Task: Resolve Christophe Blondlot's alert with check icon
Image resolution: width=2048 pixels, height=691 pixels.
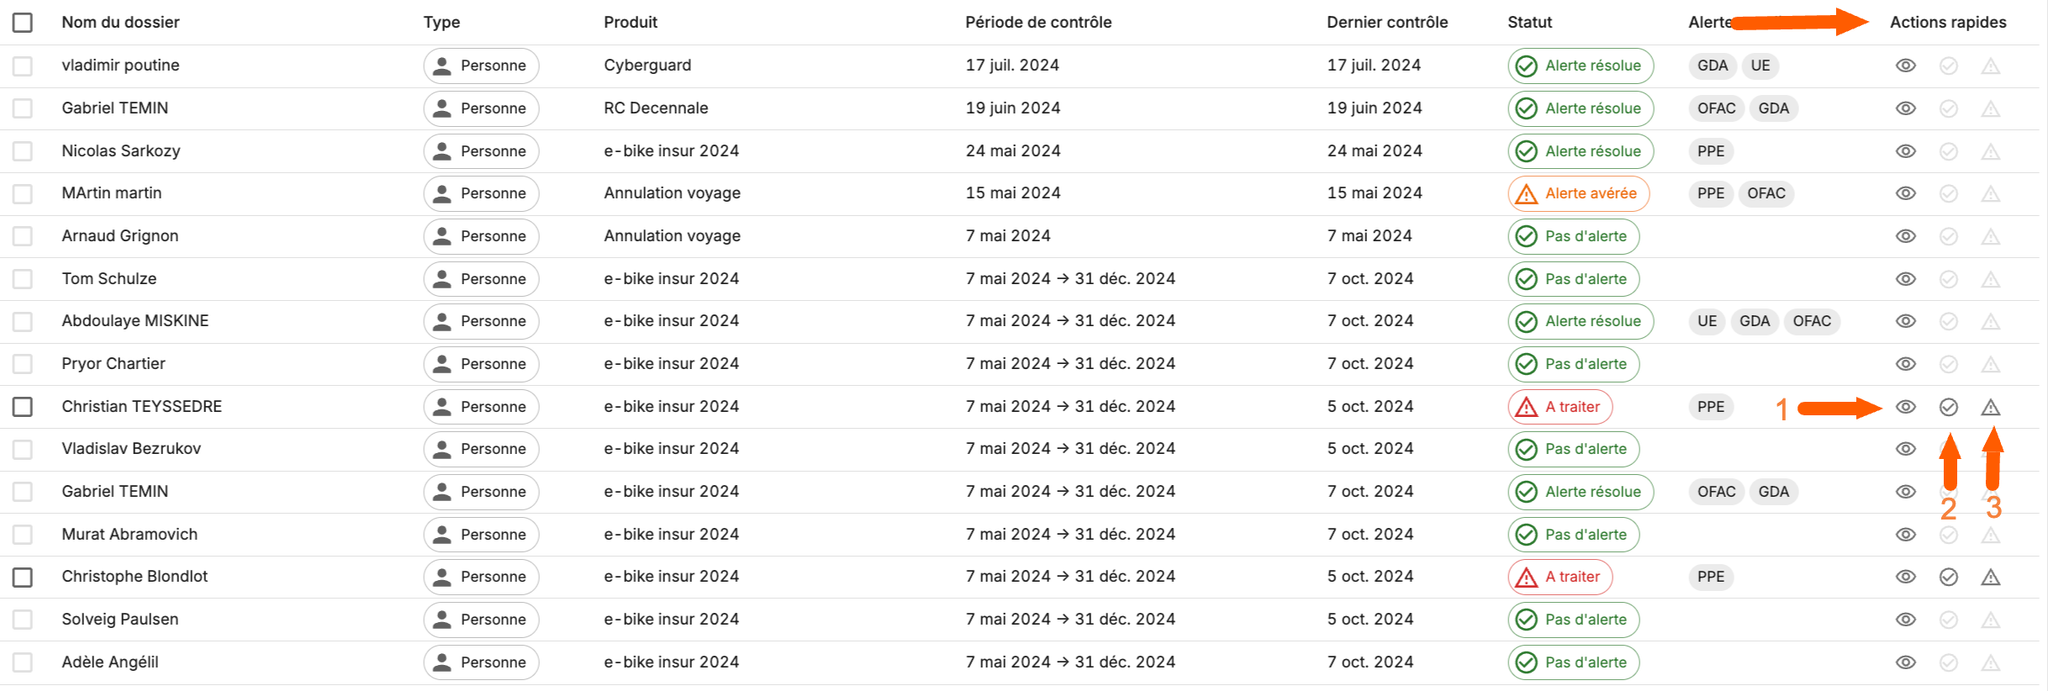Action: [1948, 577]
